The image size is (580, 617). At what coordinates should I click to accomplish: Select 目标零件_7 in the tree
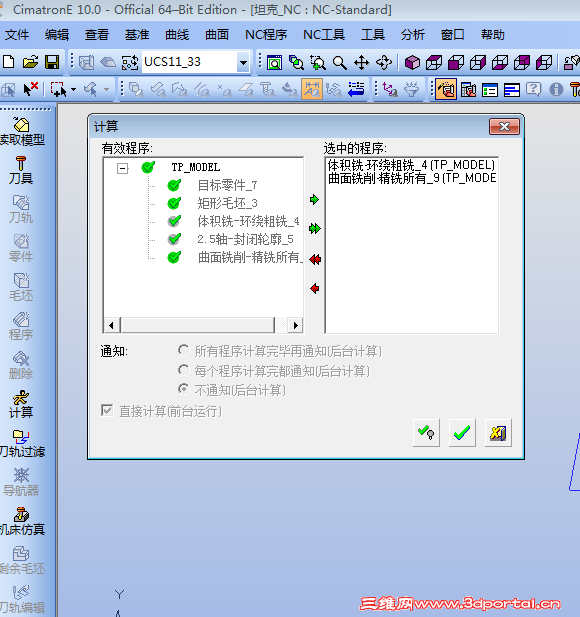227,185
